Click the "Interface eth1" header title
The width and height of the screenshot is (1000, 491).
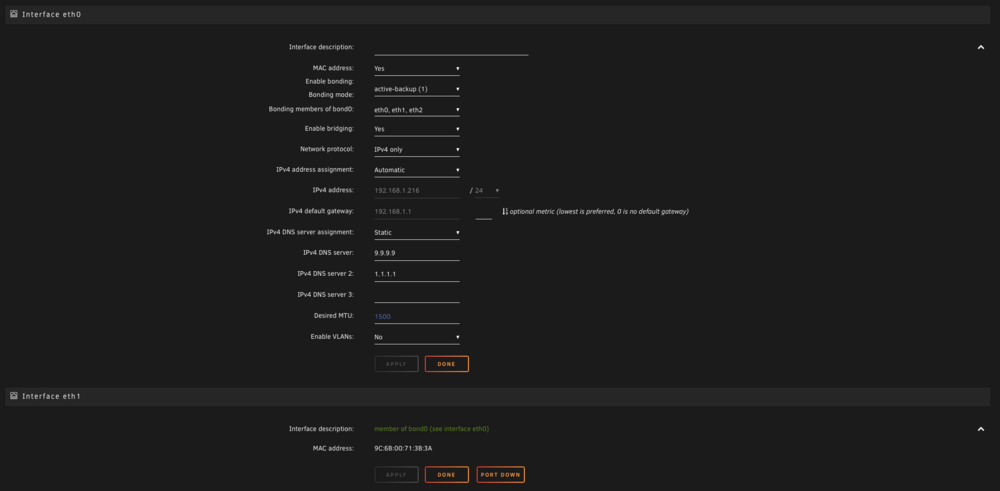click(52, 396)
